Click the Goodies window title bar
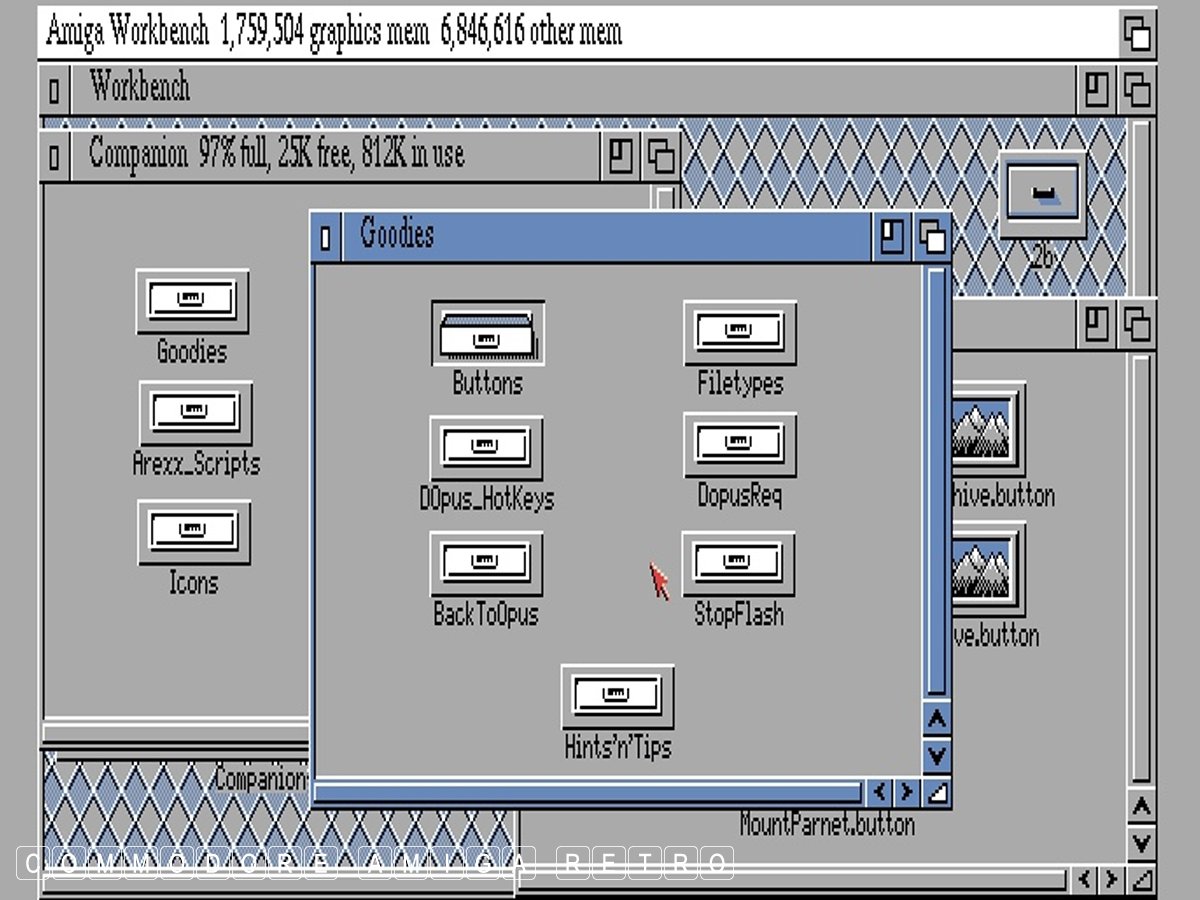Image resolution: width=1200 pixels, height=900 pixels. coord(600,237)
